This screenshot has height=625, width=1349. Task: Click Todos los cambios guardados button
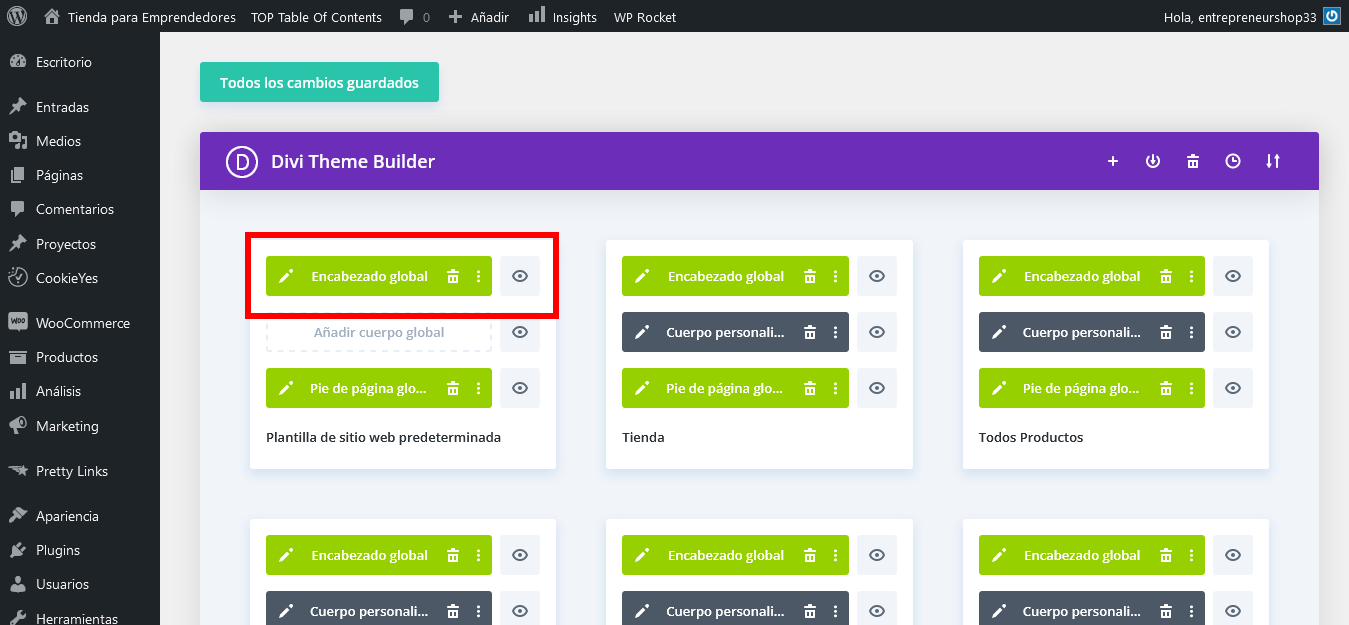pos(319,82)
